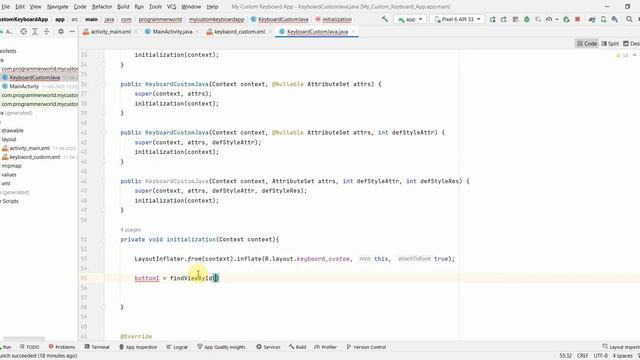Image resolution: width=640 pixels, height=360 pixels.
Task: Click the grayed run-with-coverage icon
Action: tap(538, 19)
